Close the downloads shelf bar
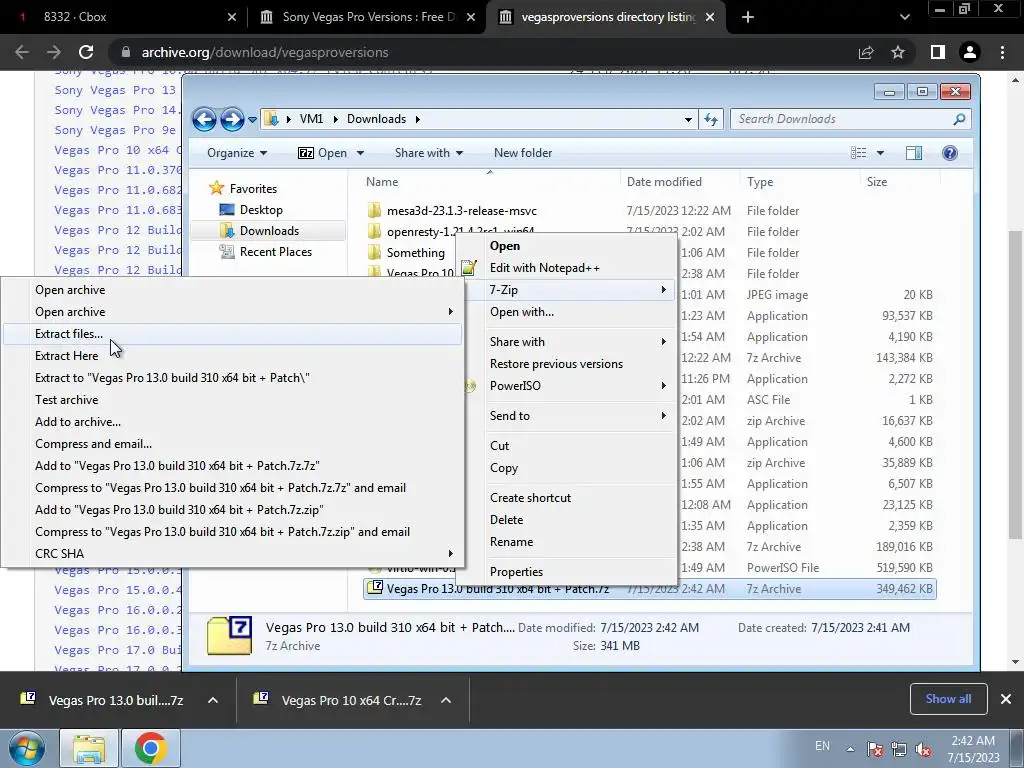 click(1006, 699)
